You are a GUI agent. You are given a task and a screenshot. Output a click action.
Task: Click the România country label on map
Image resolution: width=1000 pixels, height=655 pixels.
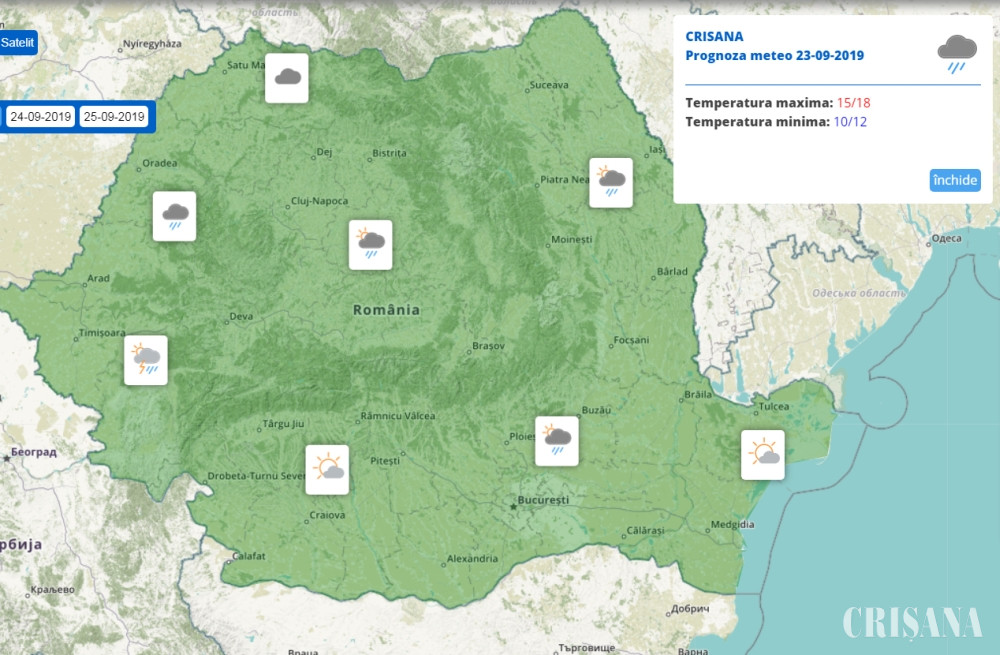click(x=386, y=310)
